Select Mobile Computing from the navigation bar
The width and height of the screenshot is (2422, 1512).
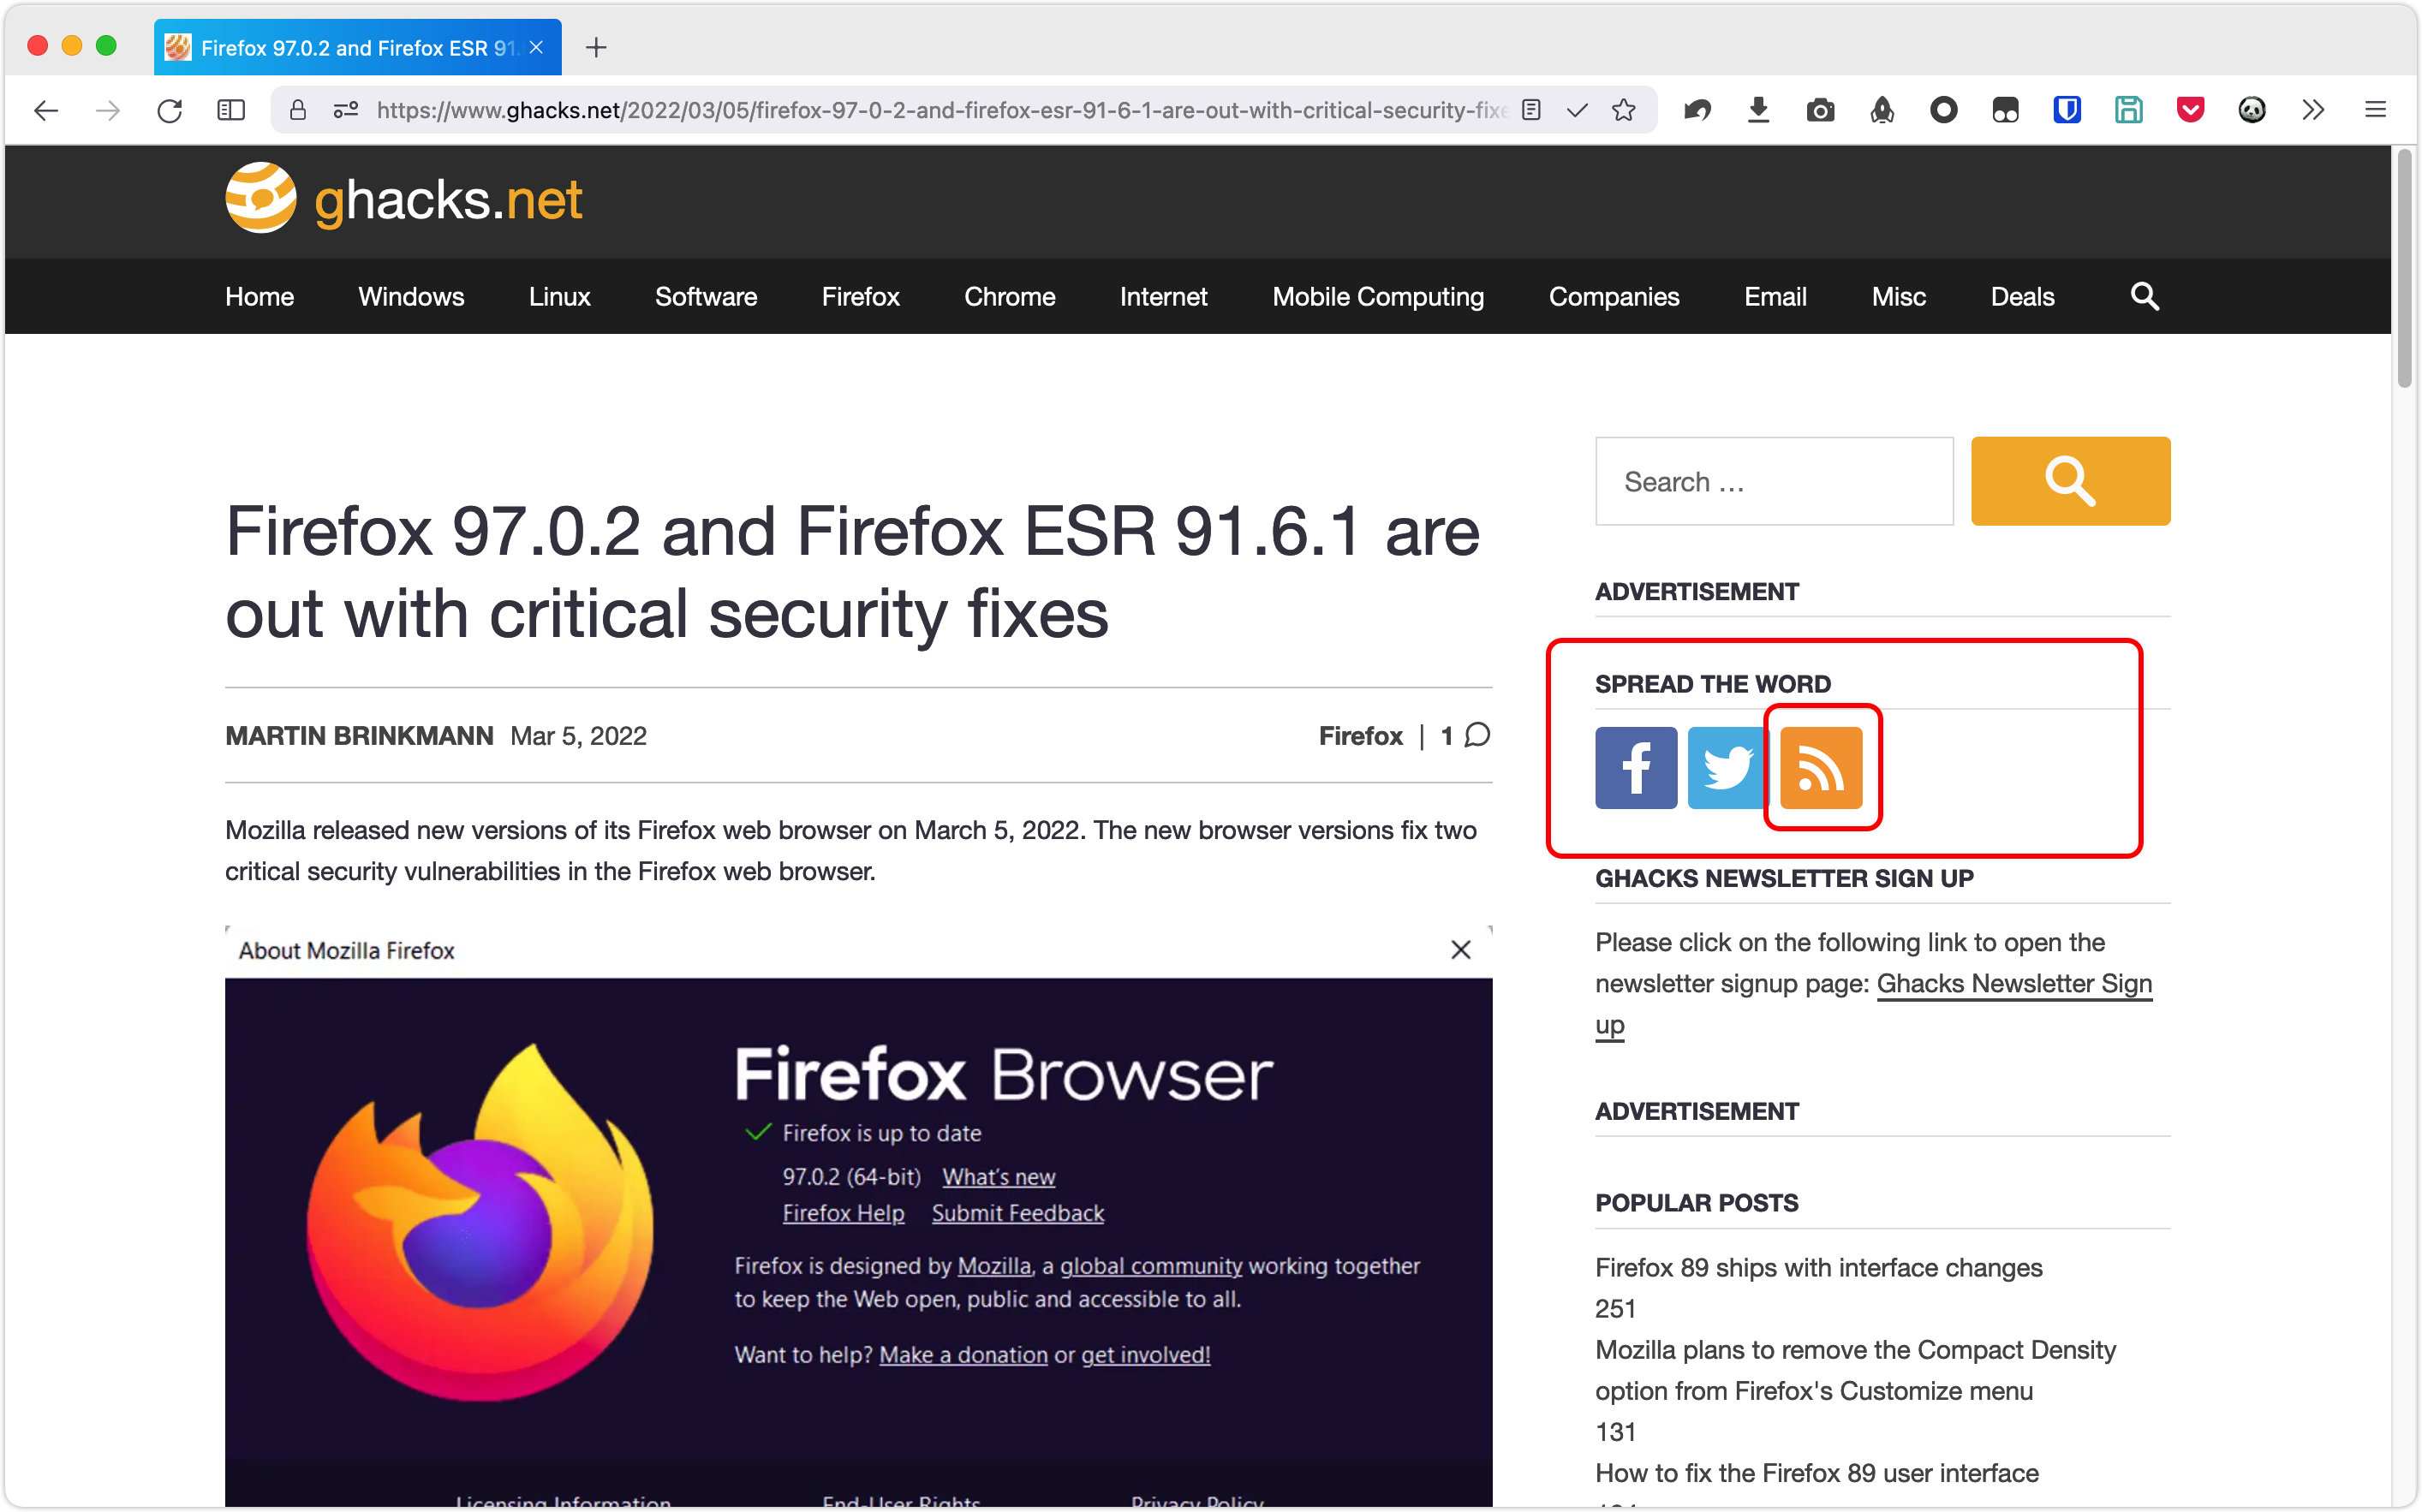click(x=1377, y=297)
